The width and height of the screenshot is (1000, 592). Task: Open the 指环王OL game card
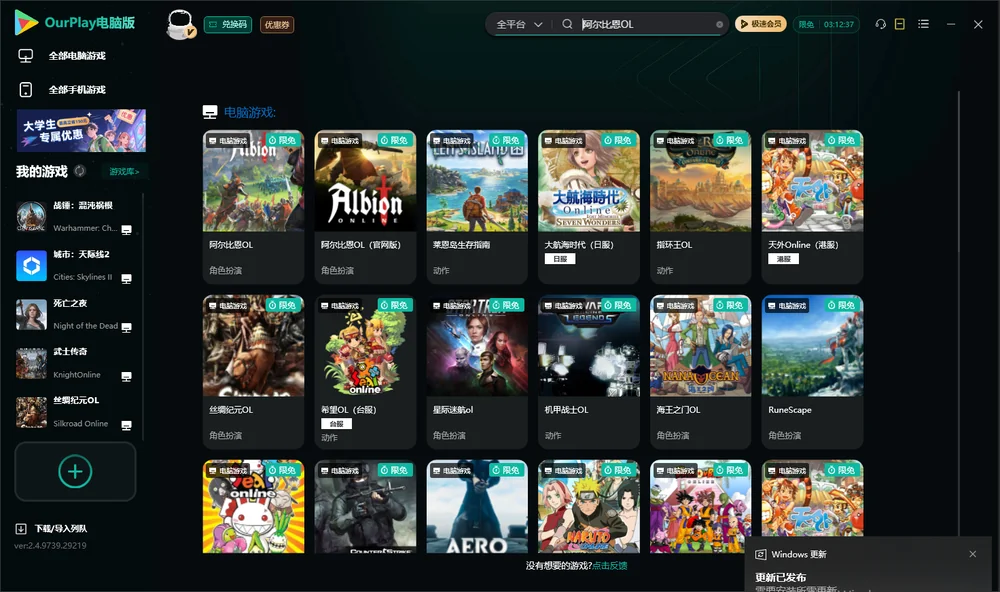(x=700, y=207)
